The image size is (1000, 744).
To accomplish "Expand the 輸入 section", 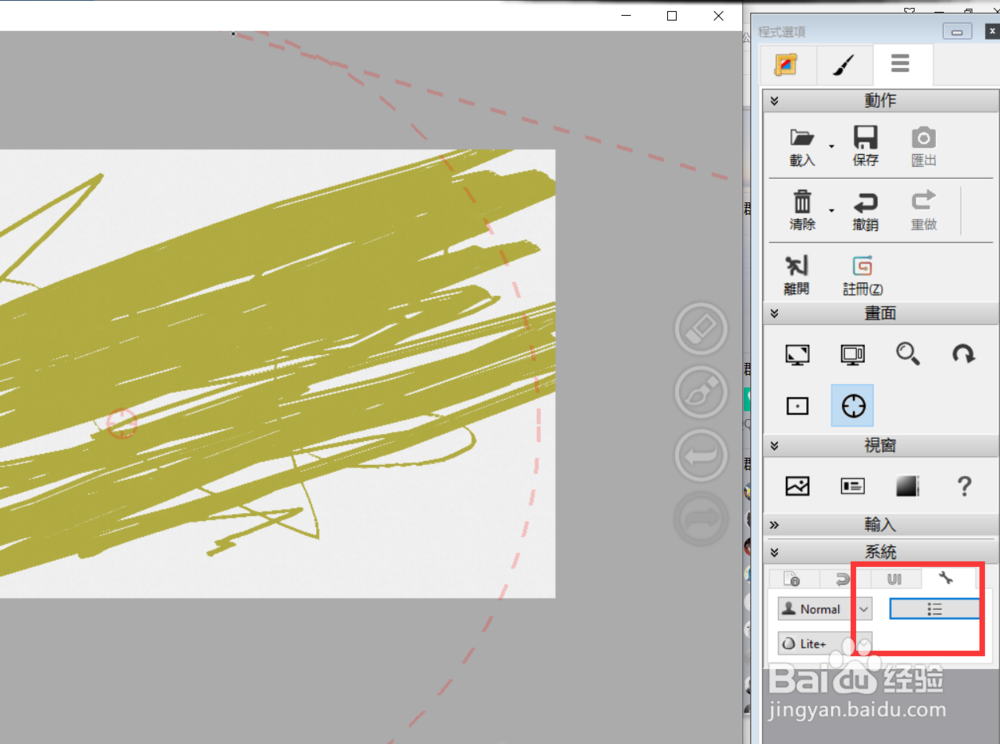I will pyautogui.click(x=774, y=525).
